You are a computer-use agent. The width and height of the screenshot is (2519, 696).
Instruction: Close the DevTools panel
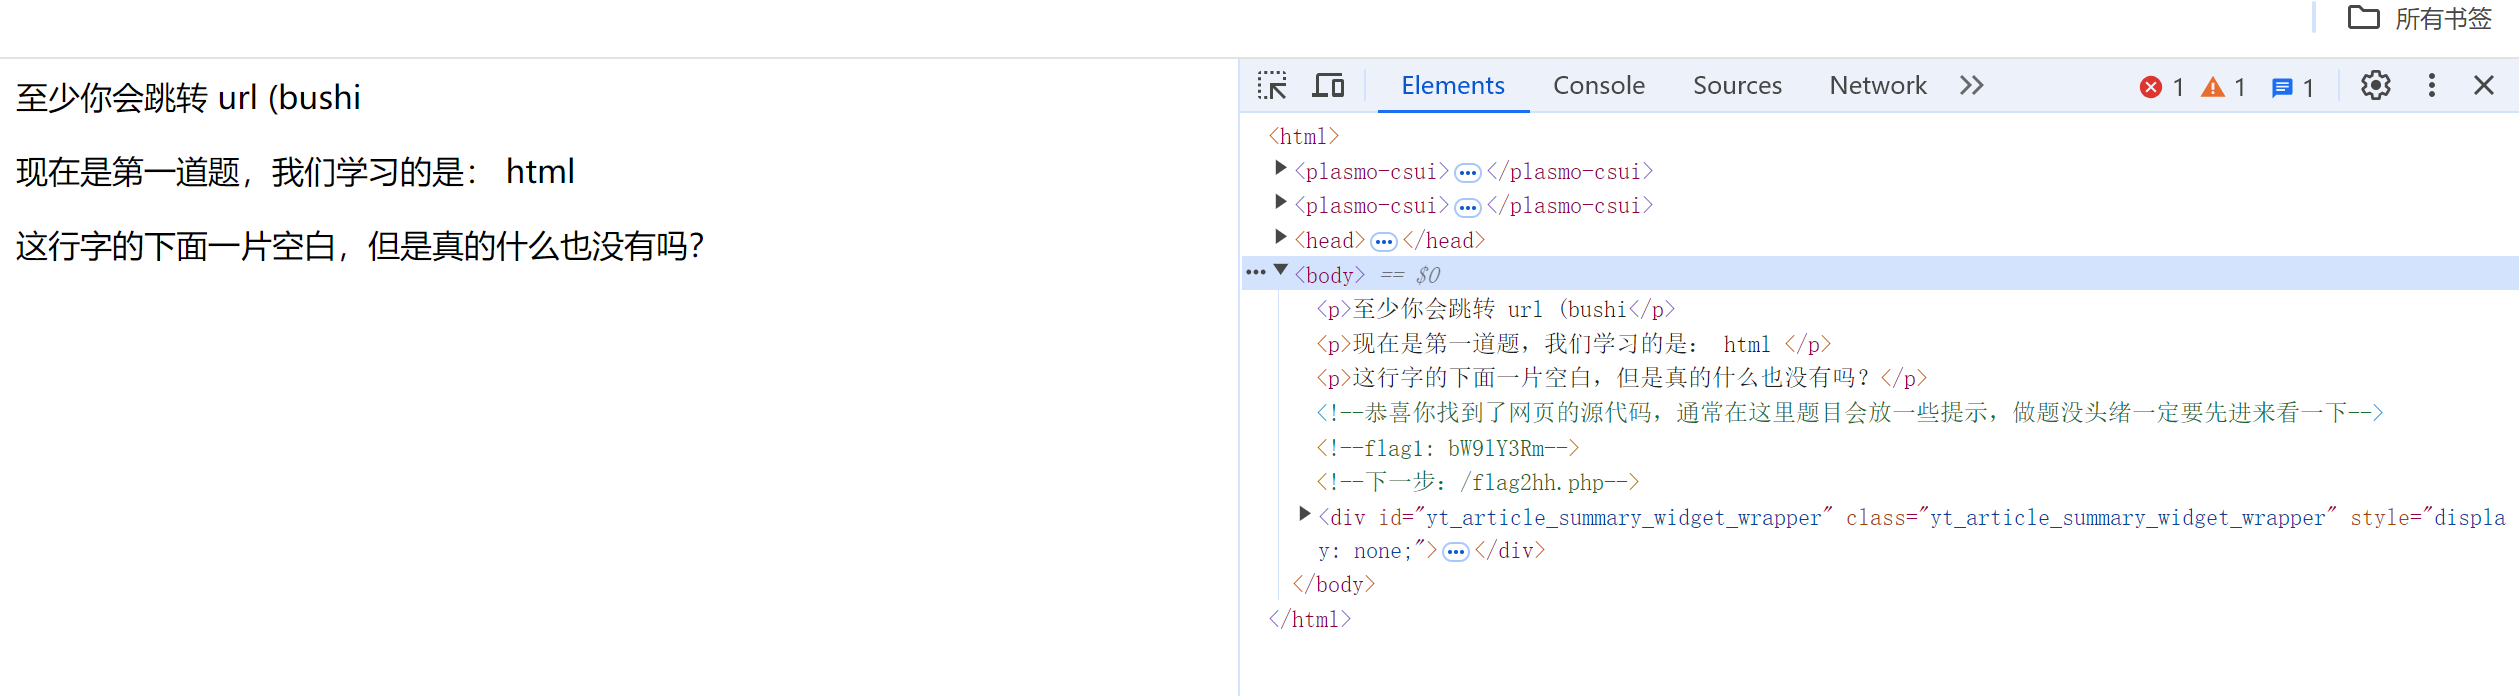[x=2484, y=86]
